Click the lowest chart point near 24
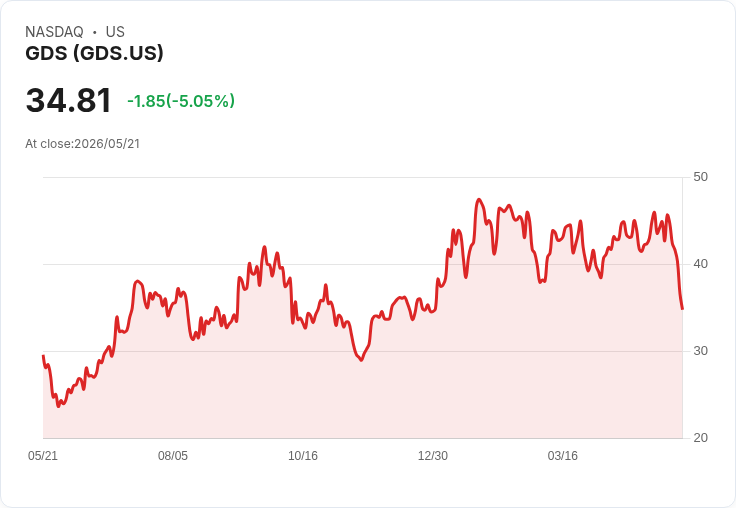The width and height of the screenshot is (736, 508). point(58,406)
